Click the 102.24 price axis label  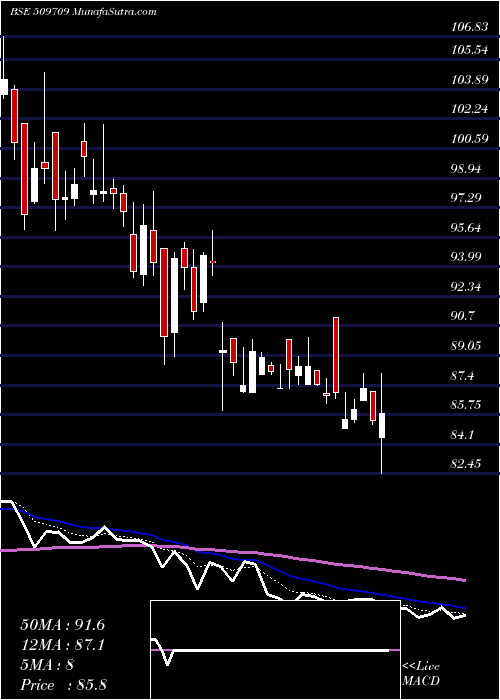pyautogui.click(x=469, y=109)
